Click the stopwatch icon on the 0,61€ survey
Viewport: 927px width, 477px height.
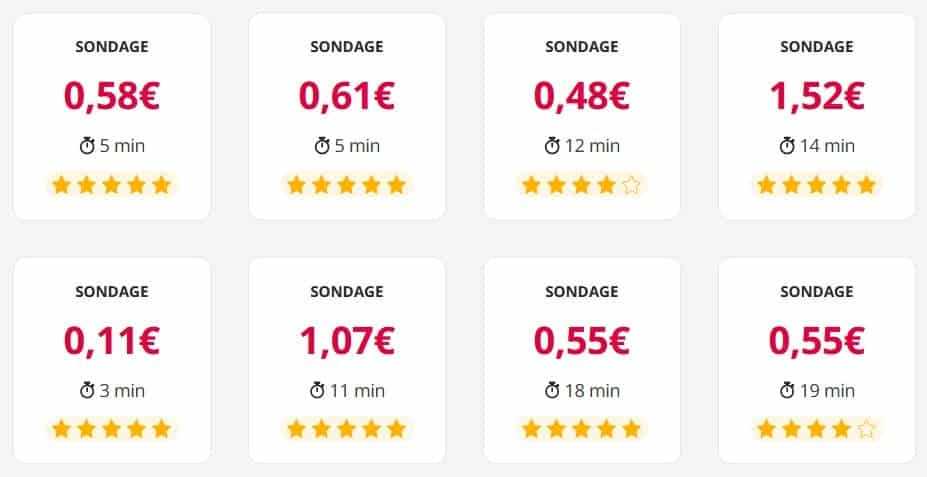coord(322,146)
